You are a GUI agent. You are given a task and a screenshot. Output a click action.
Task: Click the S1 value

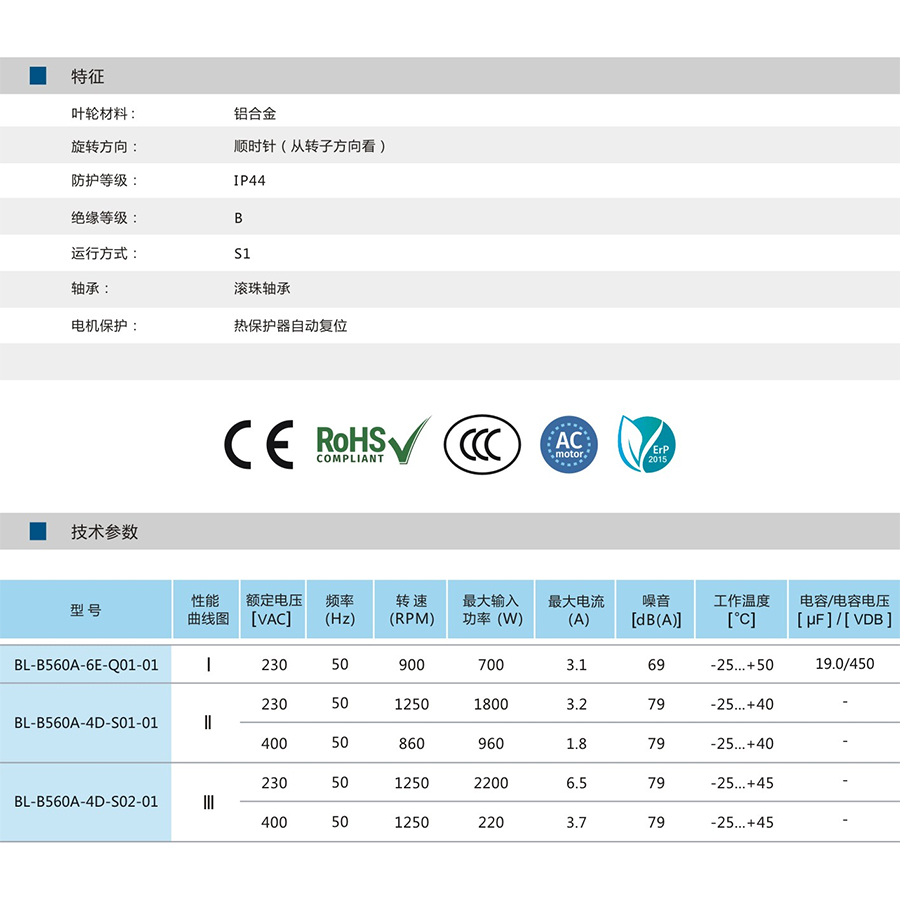pos(242,254)
